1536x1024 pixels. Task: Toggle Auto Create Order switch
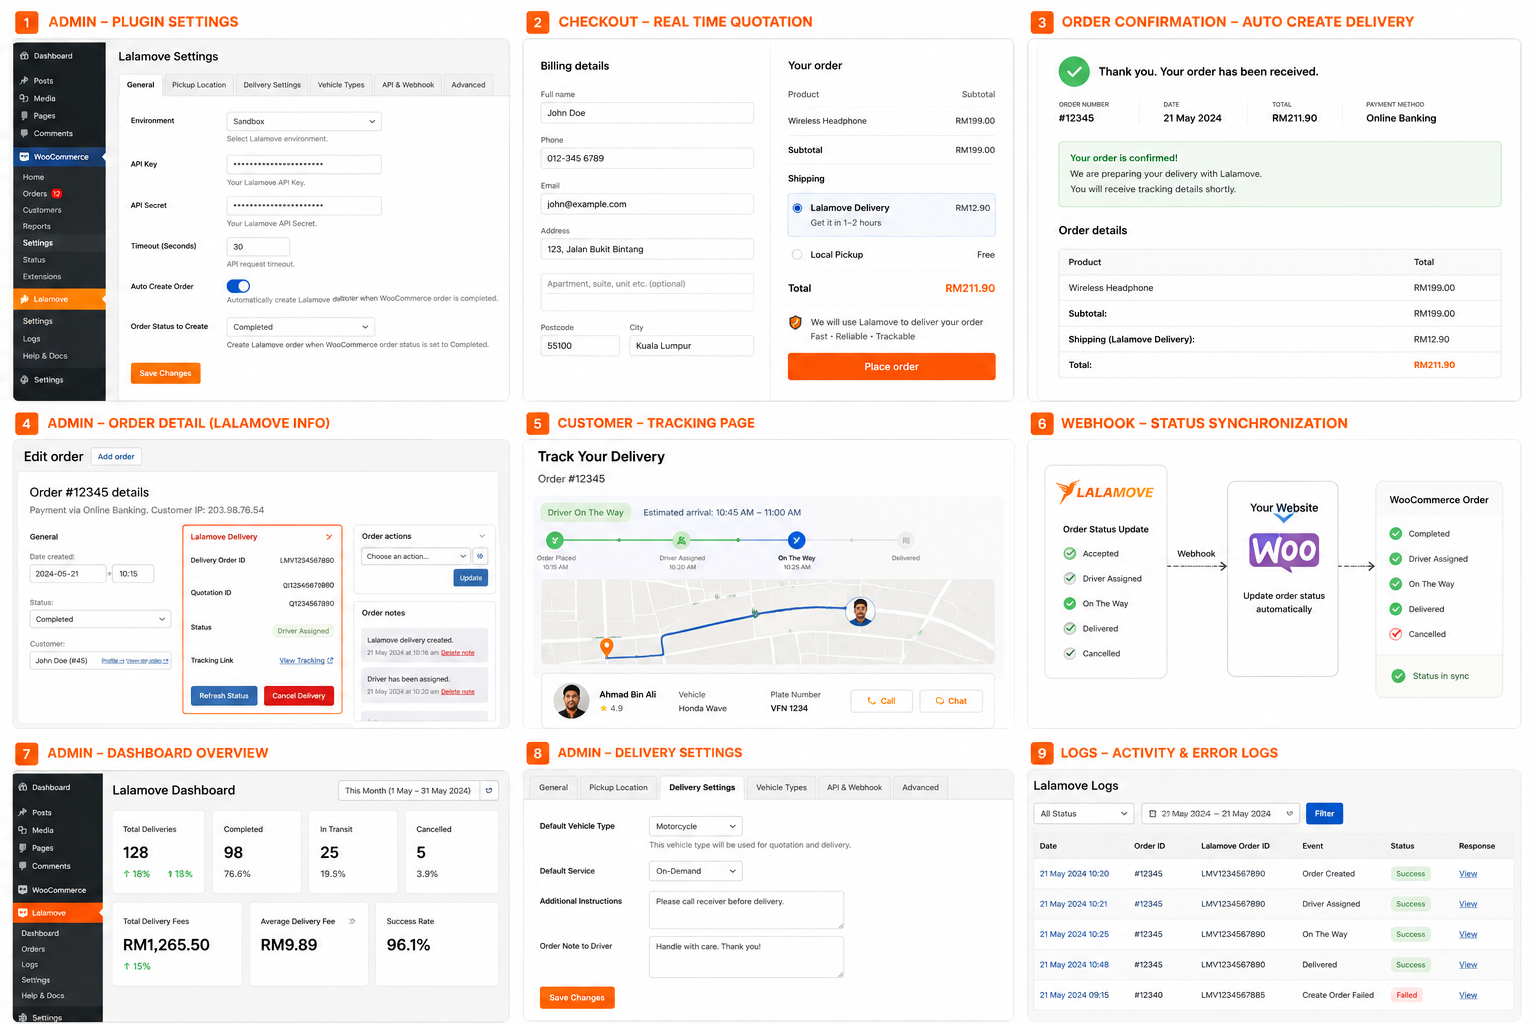click(238, 286)
